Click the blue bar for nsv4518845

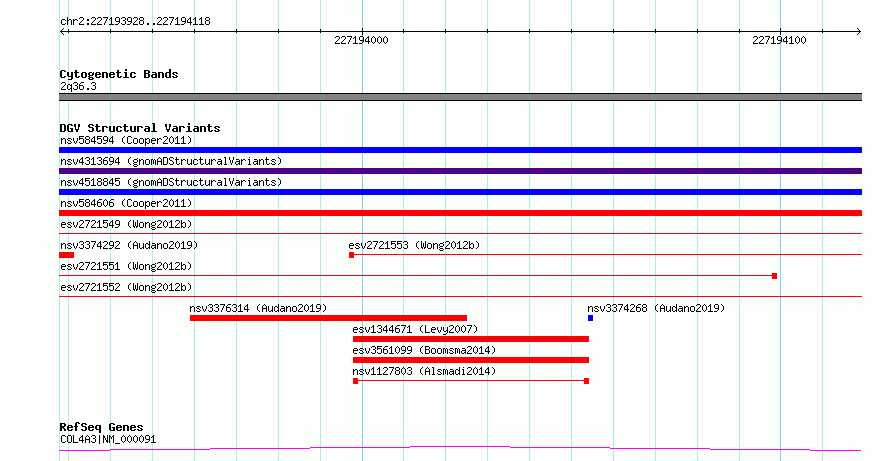(x=460, y=192)
